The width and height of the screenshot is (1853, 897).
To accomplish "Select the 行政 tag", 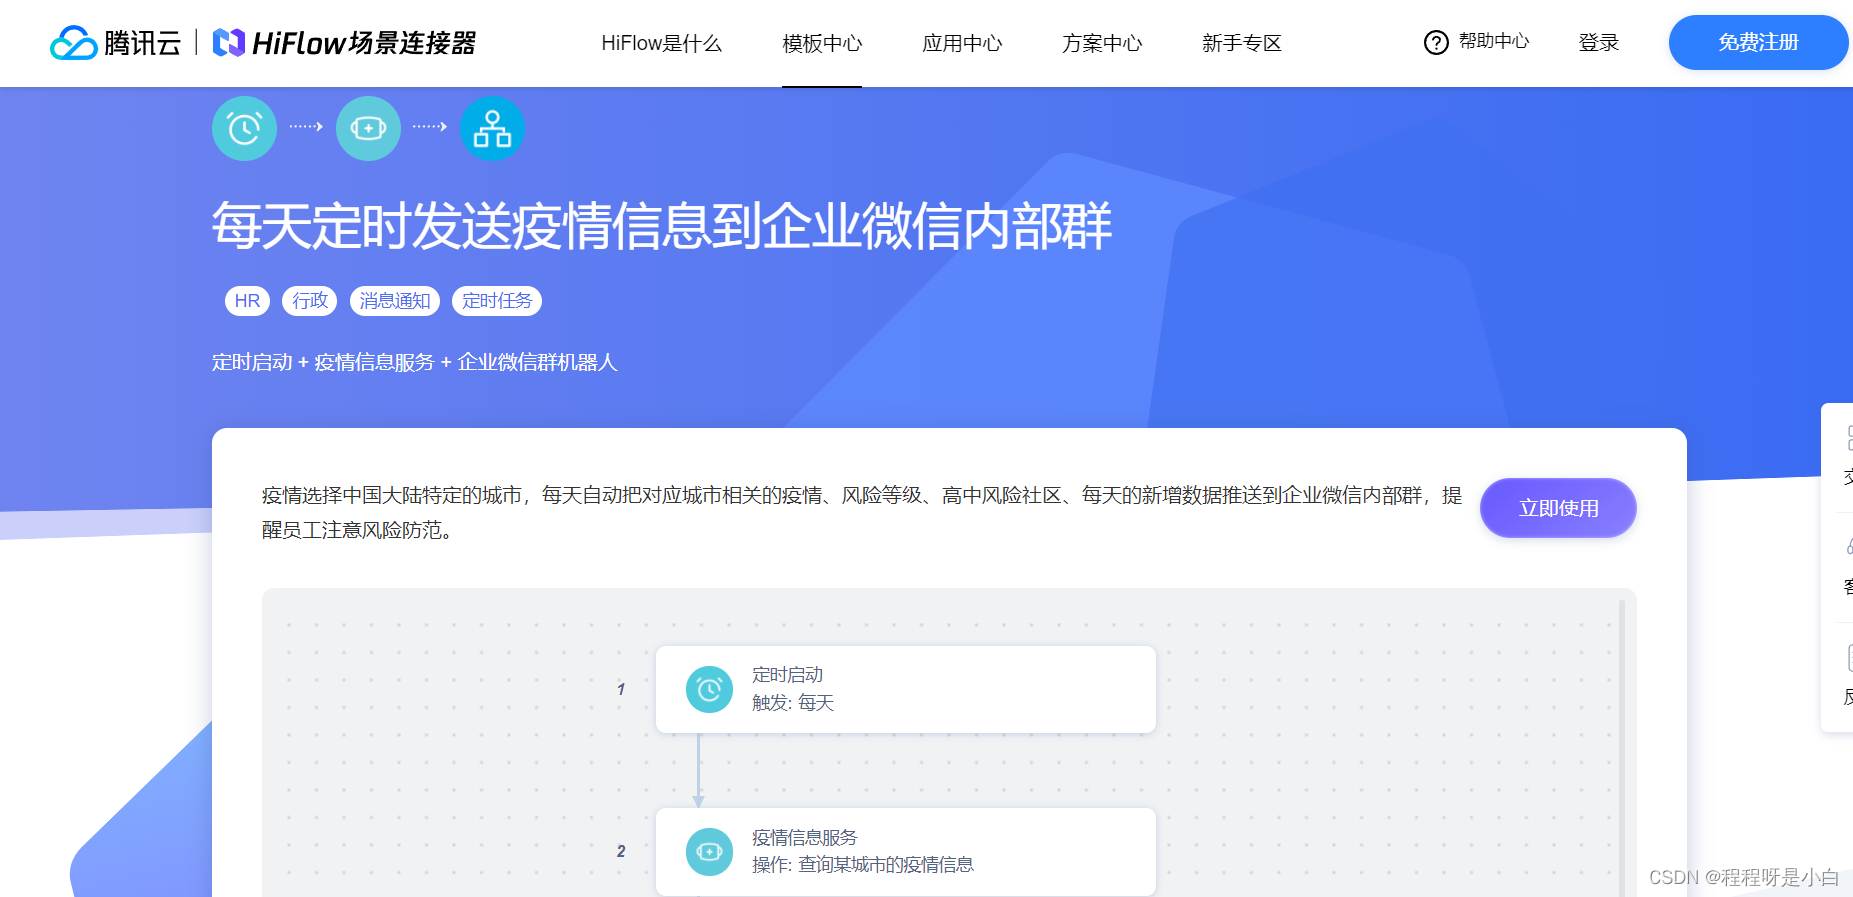I will click(310, 301).
